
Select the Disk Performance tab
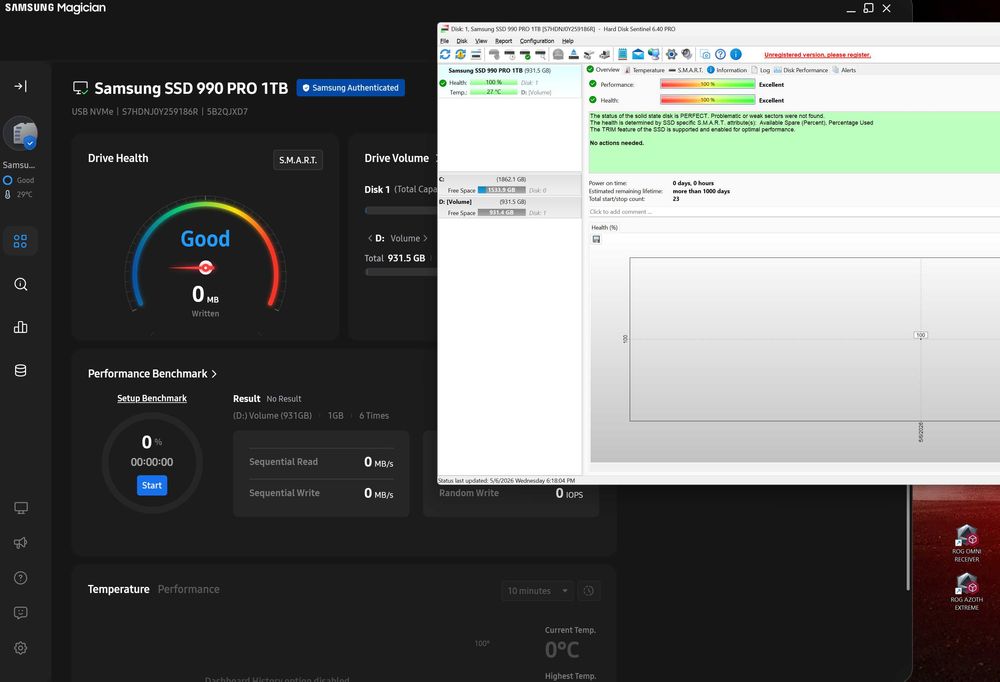[801, 70]
